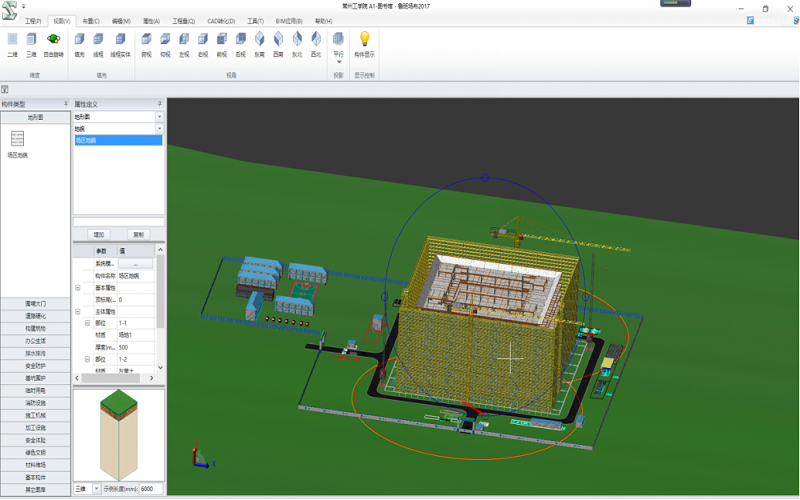Collapse the 基本属性 group

[x=78, y=288]
